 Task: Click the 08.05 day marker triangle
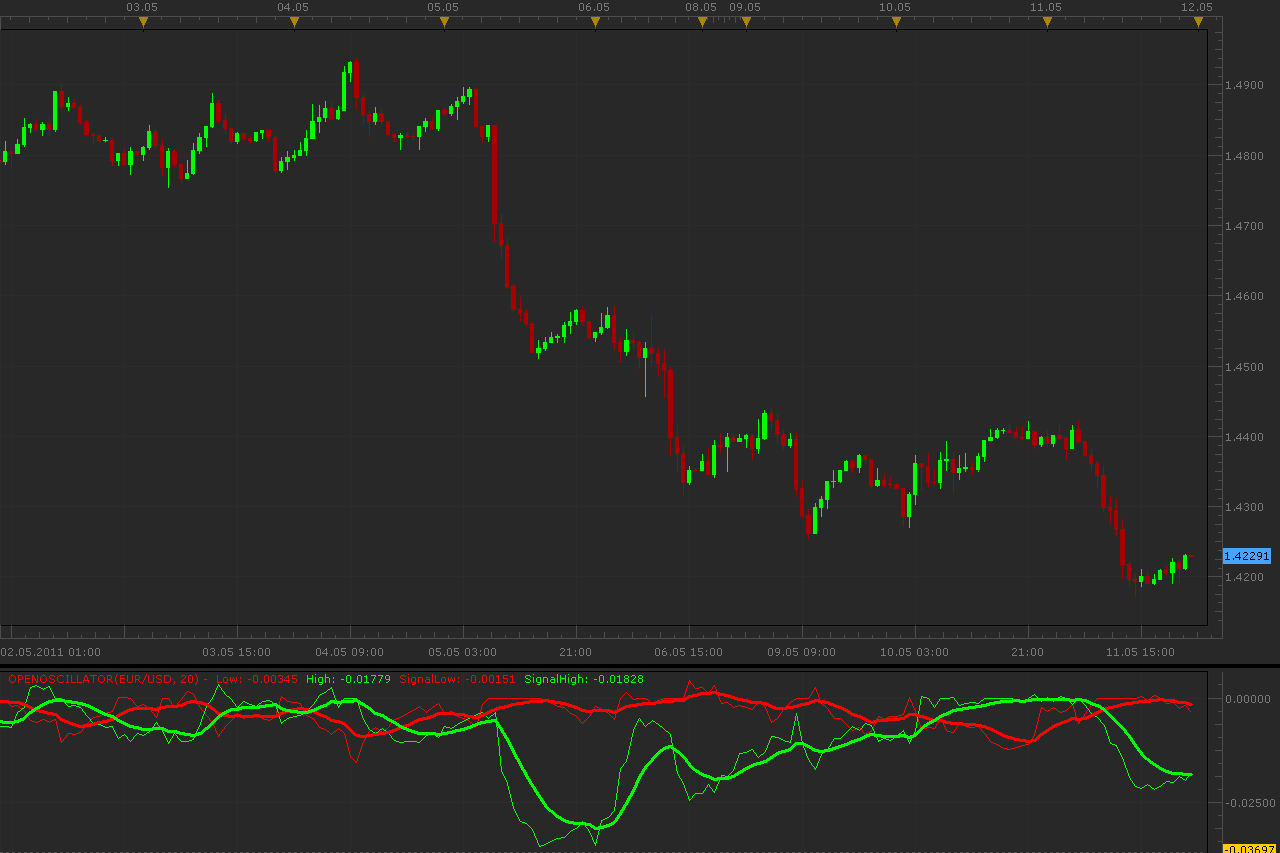pos(702,22)
